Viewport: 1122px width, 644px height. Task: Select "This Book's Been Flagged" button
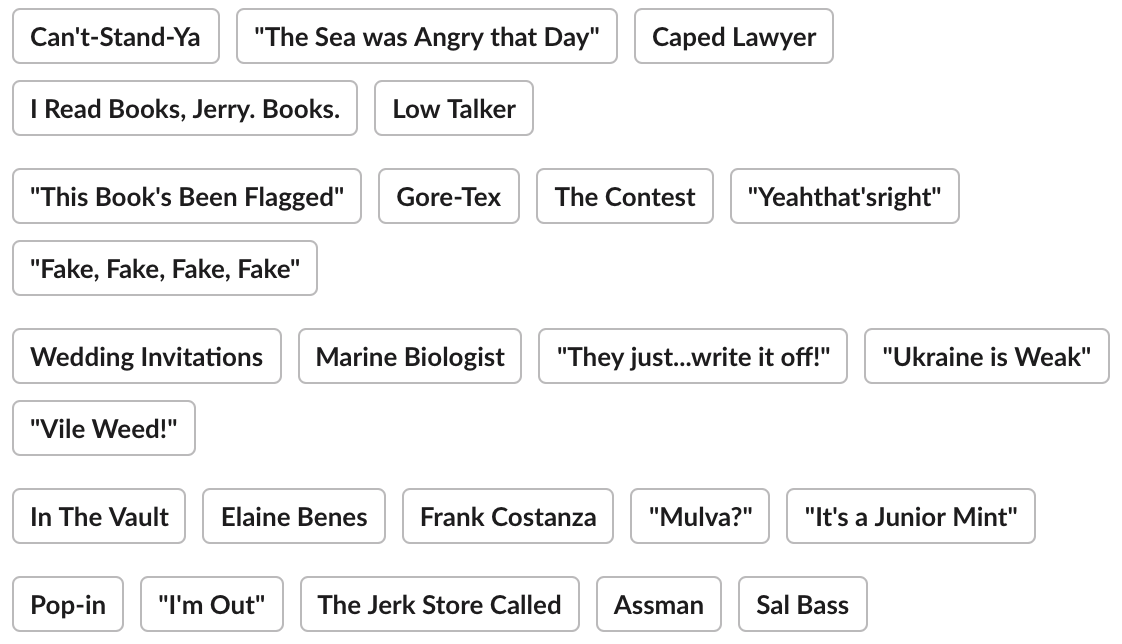pos(187,197)
